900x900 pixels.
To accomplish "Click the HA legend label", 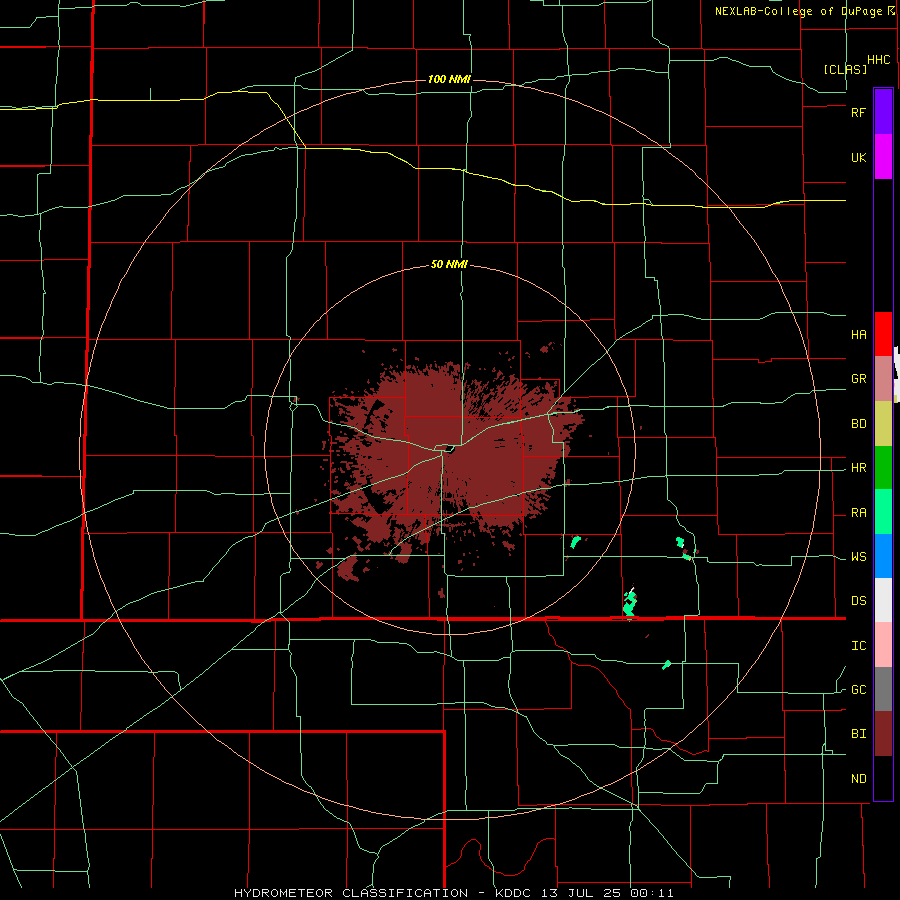I will [858, 335].
